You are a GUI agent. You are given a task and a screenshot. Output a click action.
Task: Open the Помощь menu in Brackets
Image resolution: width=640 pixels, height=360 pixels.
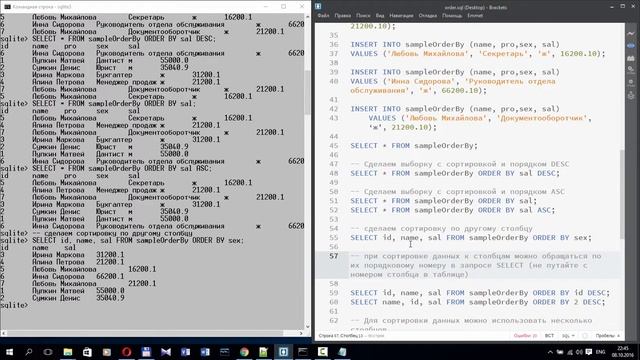[x=452, y=16]
